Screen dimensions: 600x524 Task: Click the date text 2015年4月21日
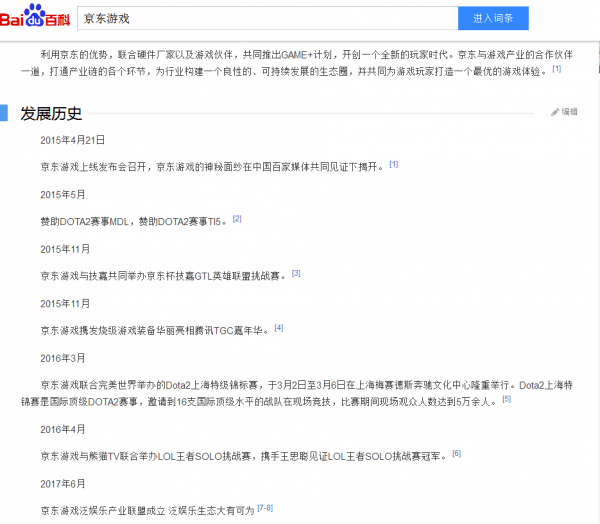72,140
